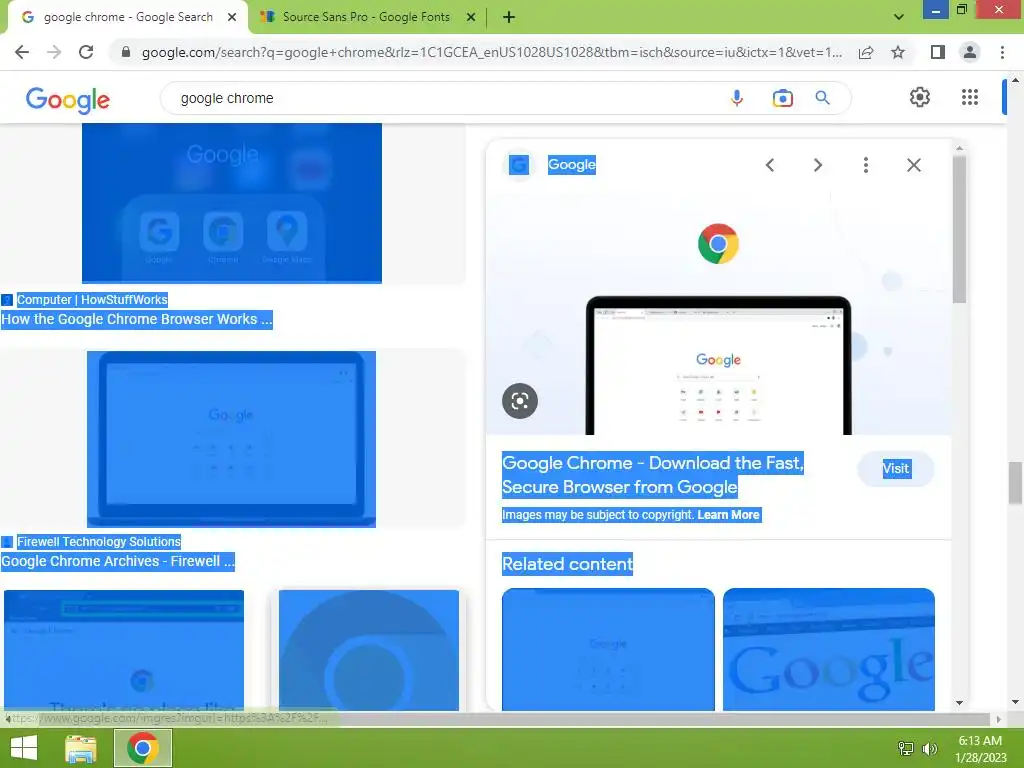Viewport: 1024px width, 768px height.
Task: Open related content laptop thumbnail
Action: point(608,649)
